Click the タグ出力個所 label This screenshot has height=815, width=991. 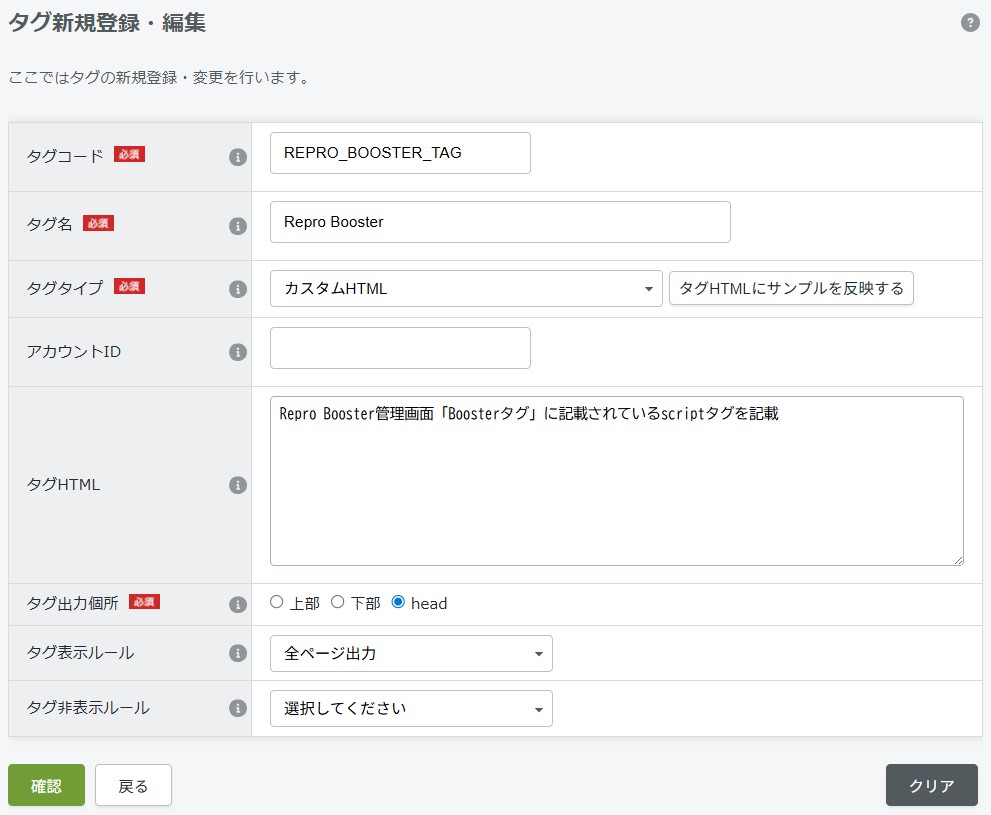72,603
